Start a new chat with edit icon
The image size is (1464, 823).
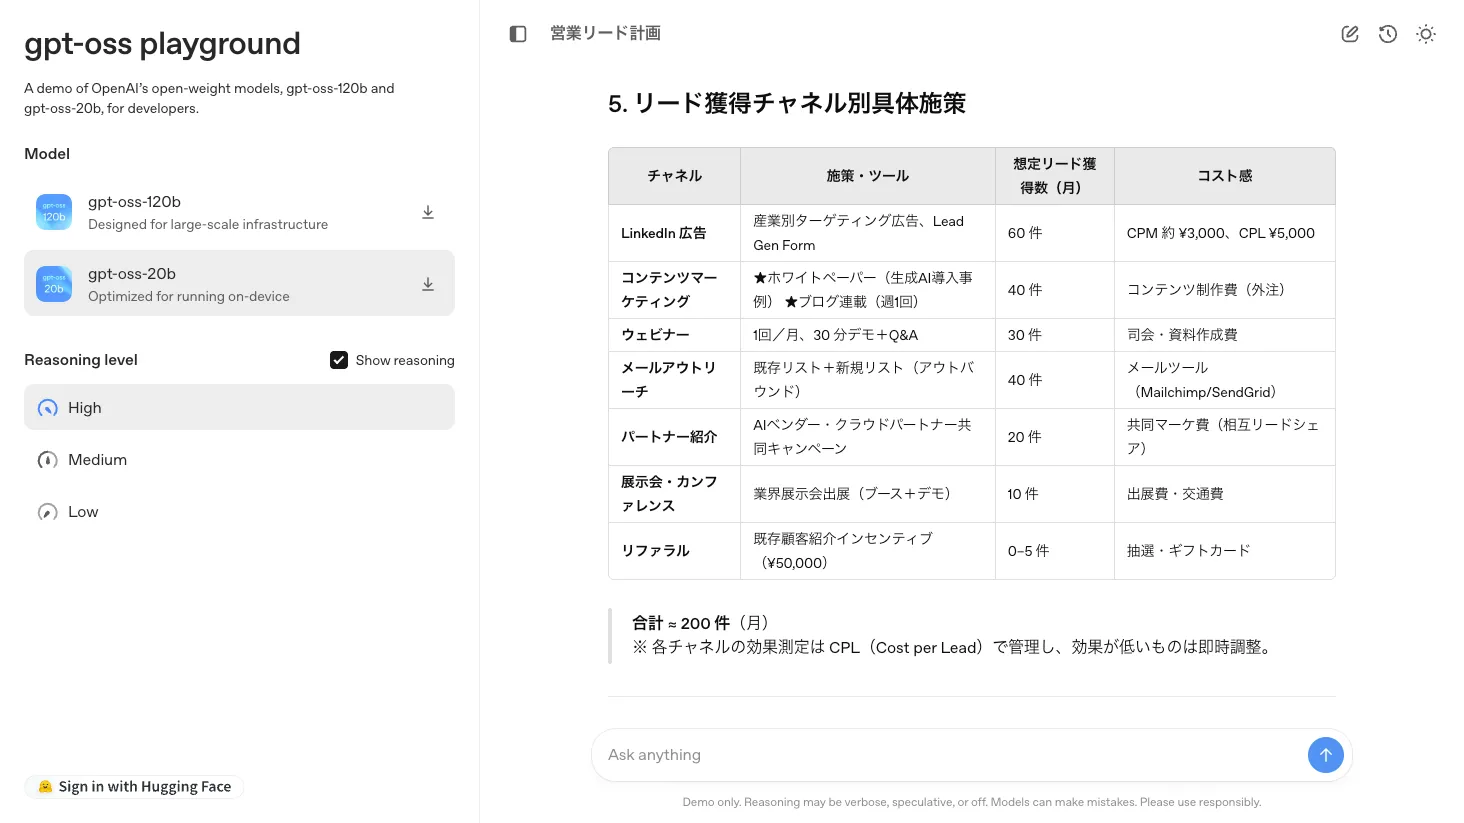click(1350, 34)
